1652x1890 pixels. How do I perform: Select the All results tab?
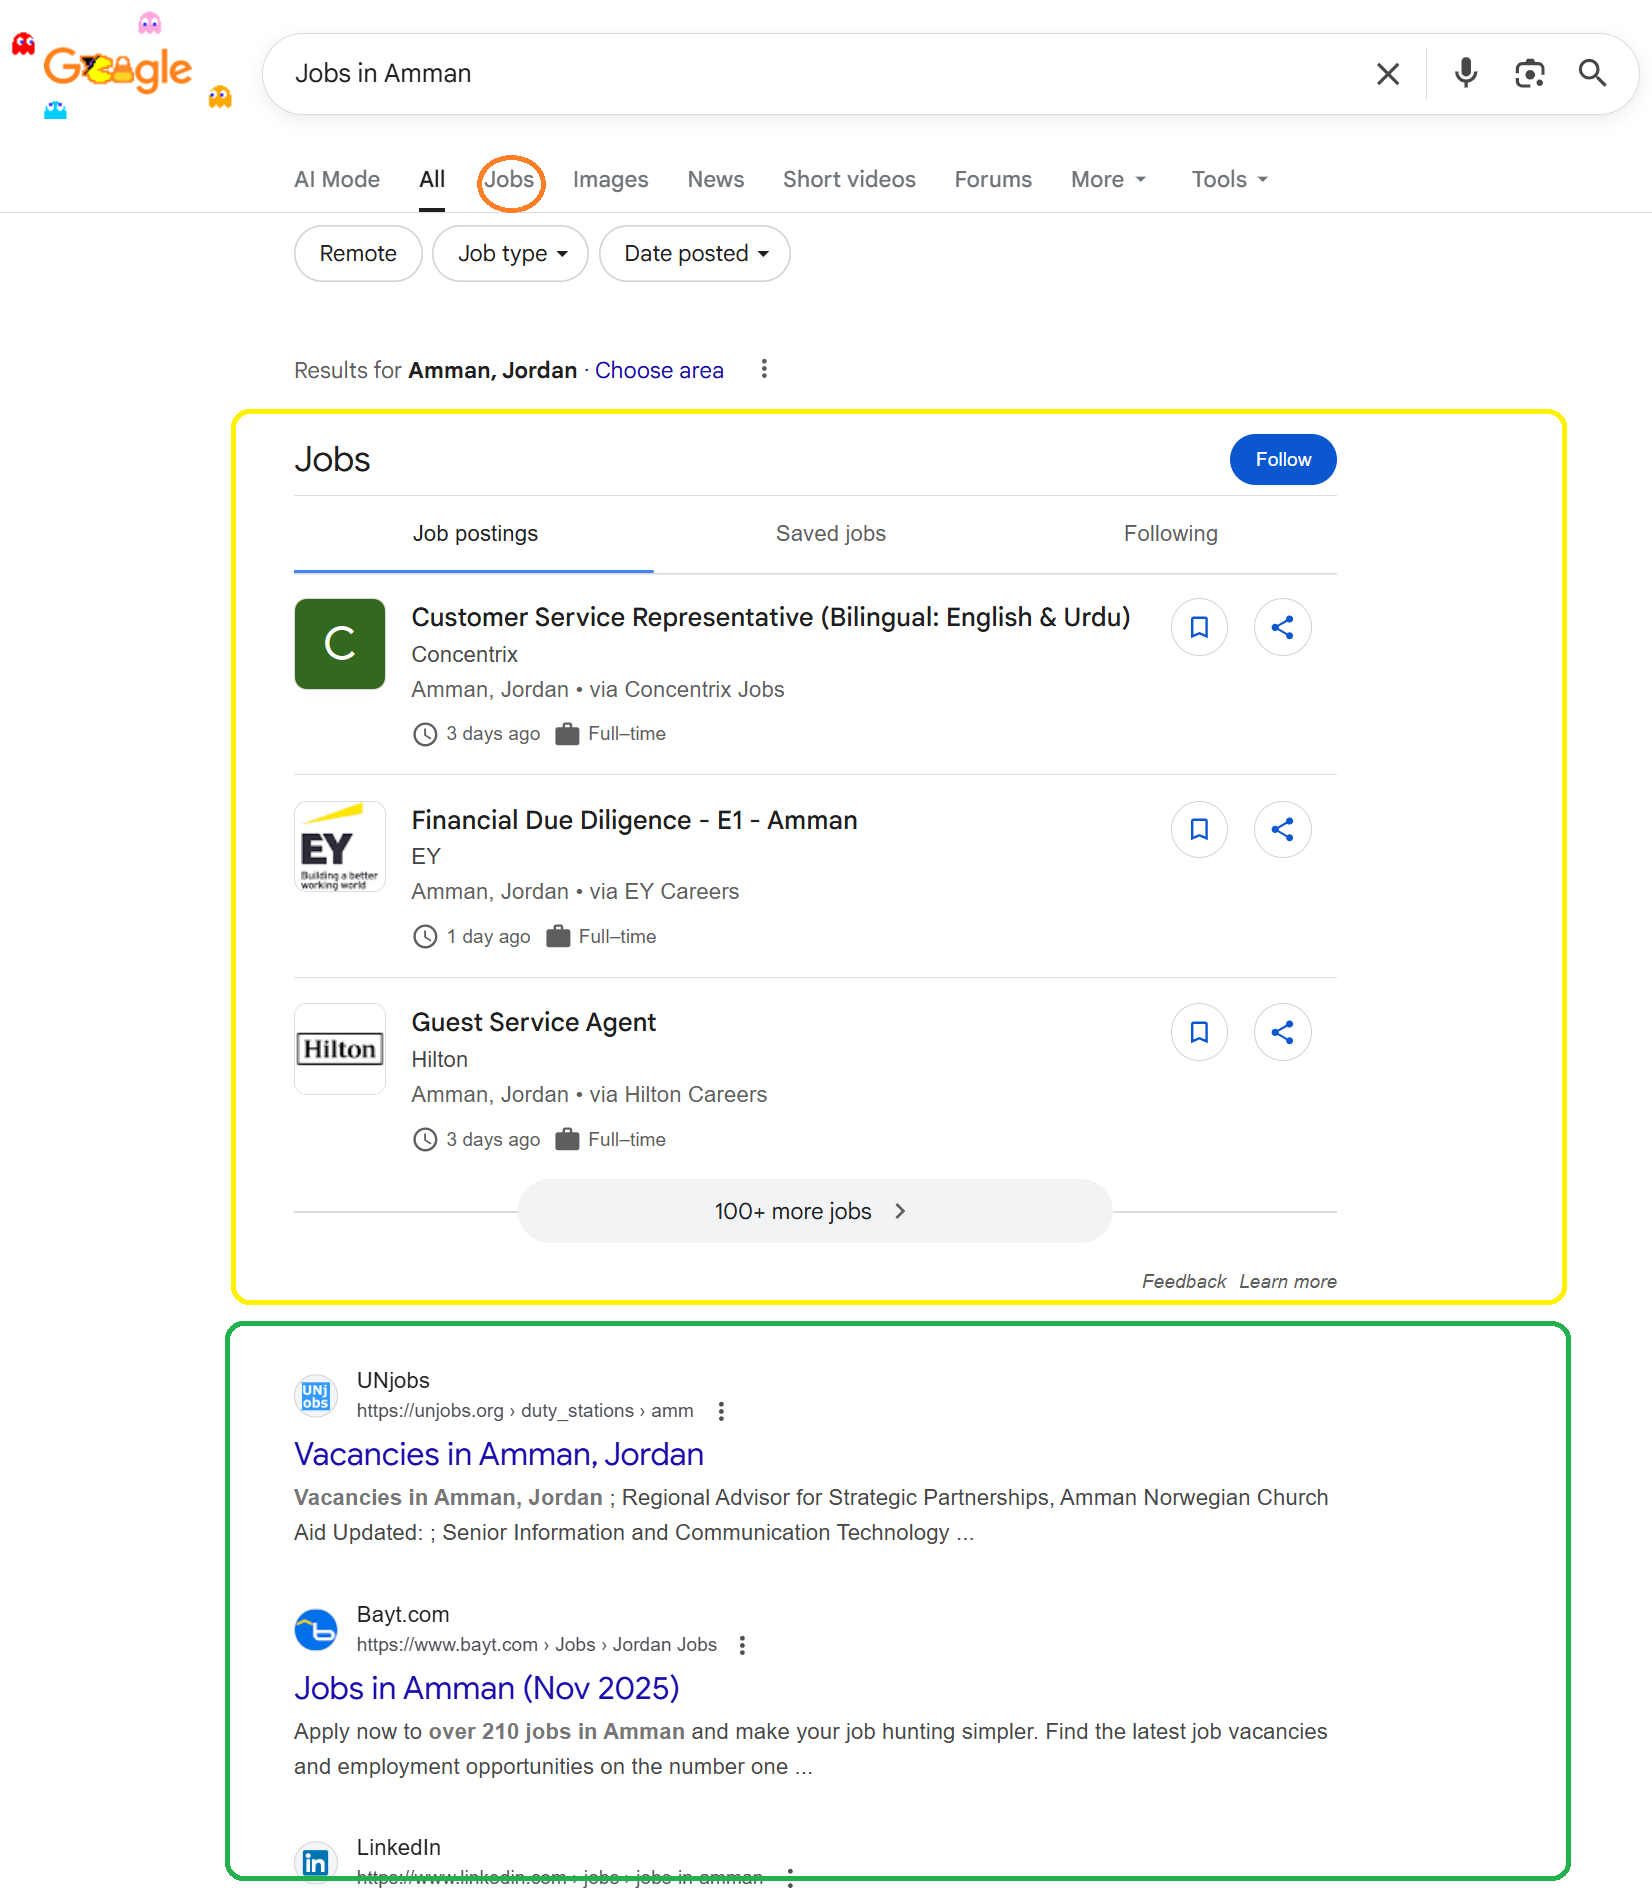click(432, 180)
